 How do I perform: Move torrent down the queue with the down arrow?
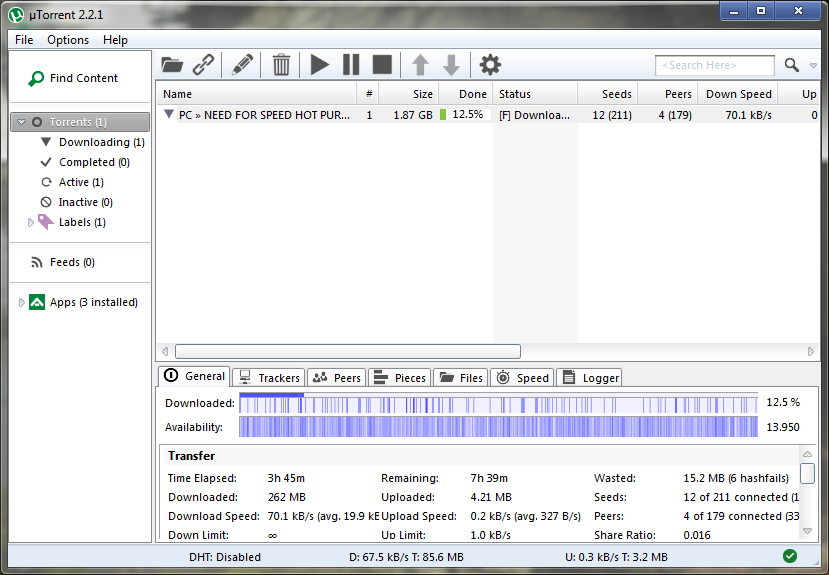[x=452, y=65]
